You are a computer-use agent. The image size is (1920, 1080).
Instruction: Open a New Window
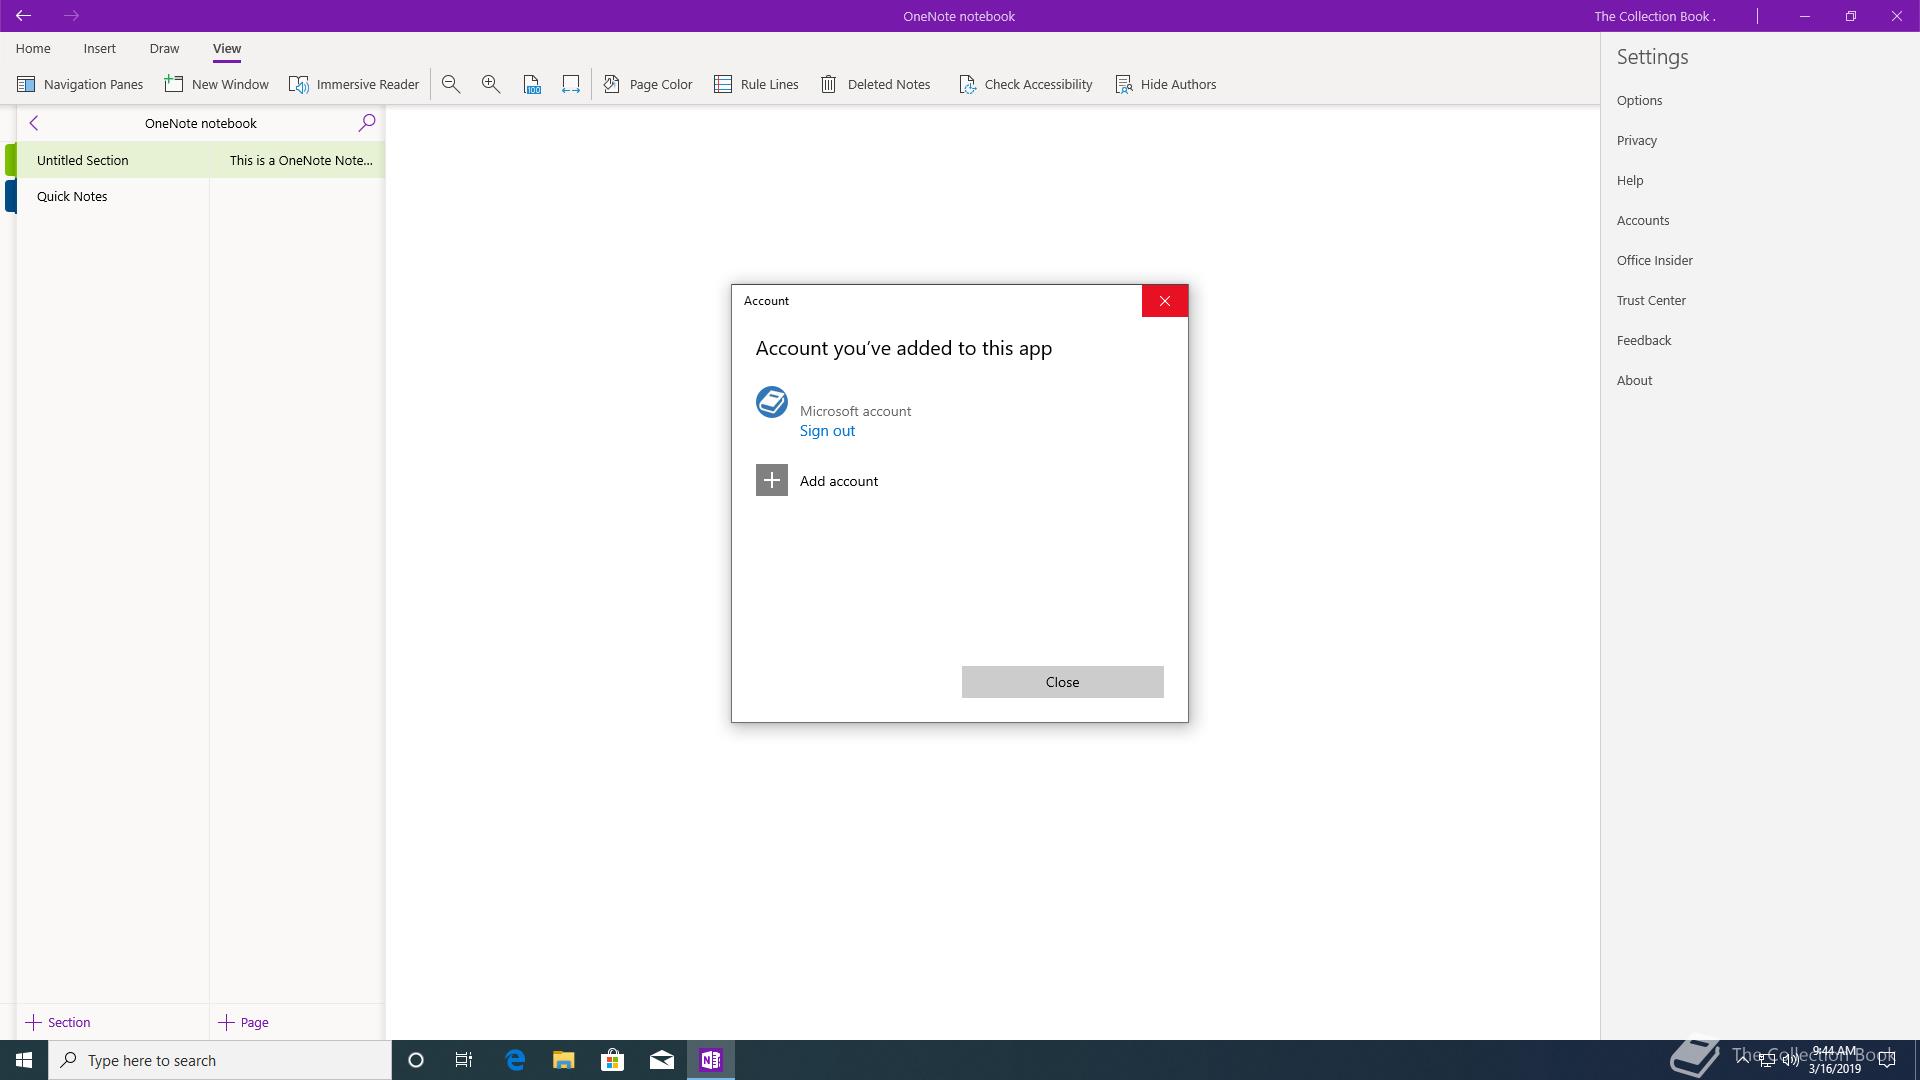pyautogui.click(x=216, y=84)
